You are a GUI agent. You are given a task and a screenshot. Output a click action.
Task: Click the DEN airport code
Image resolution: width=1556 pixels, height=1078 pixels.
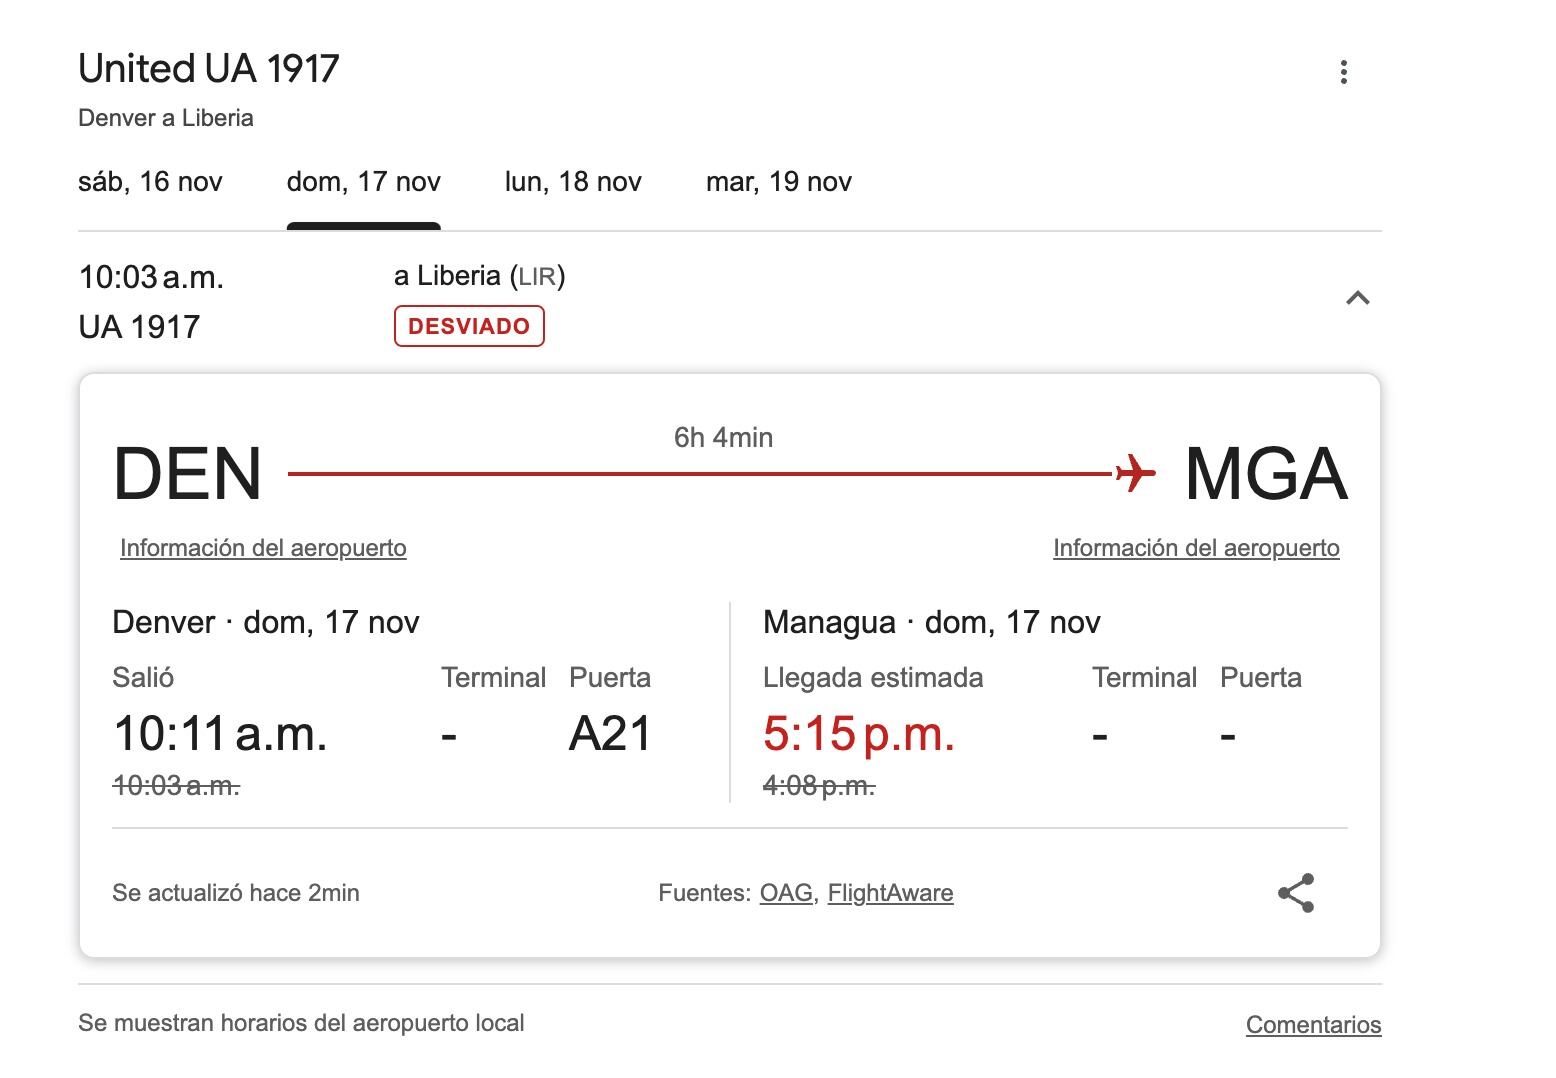click(x=187, y=473)
